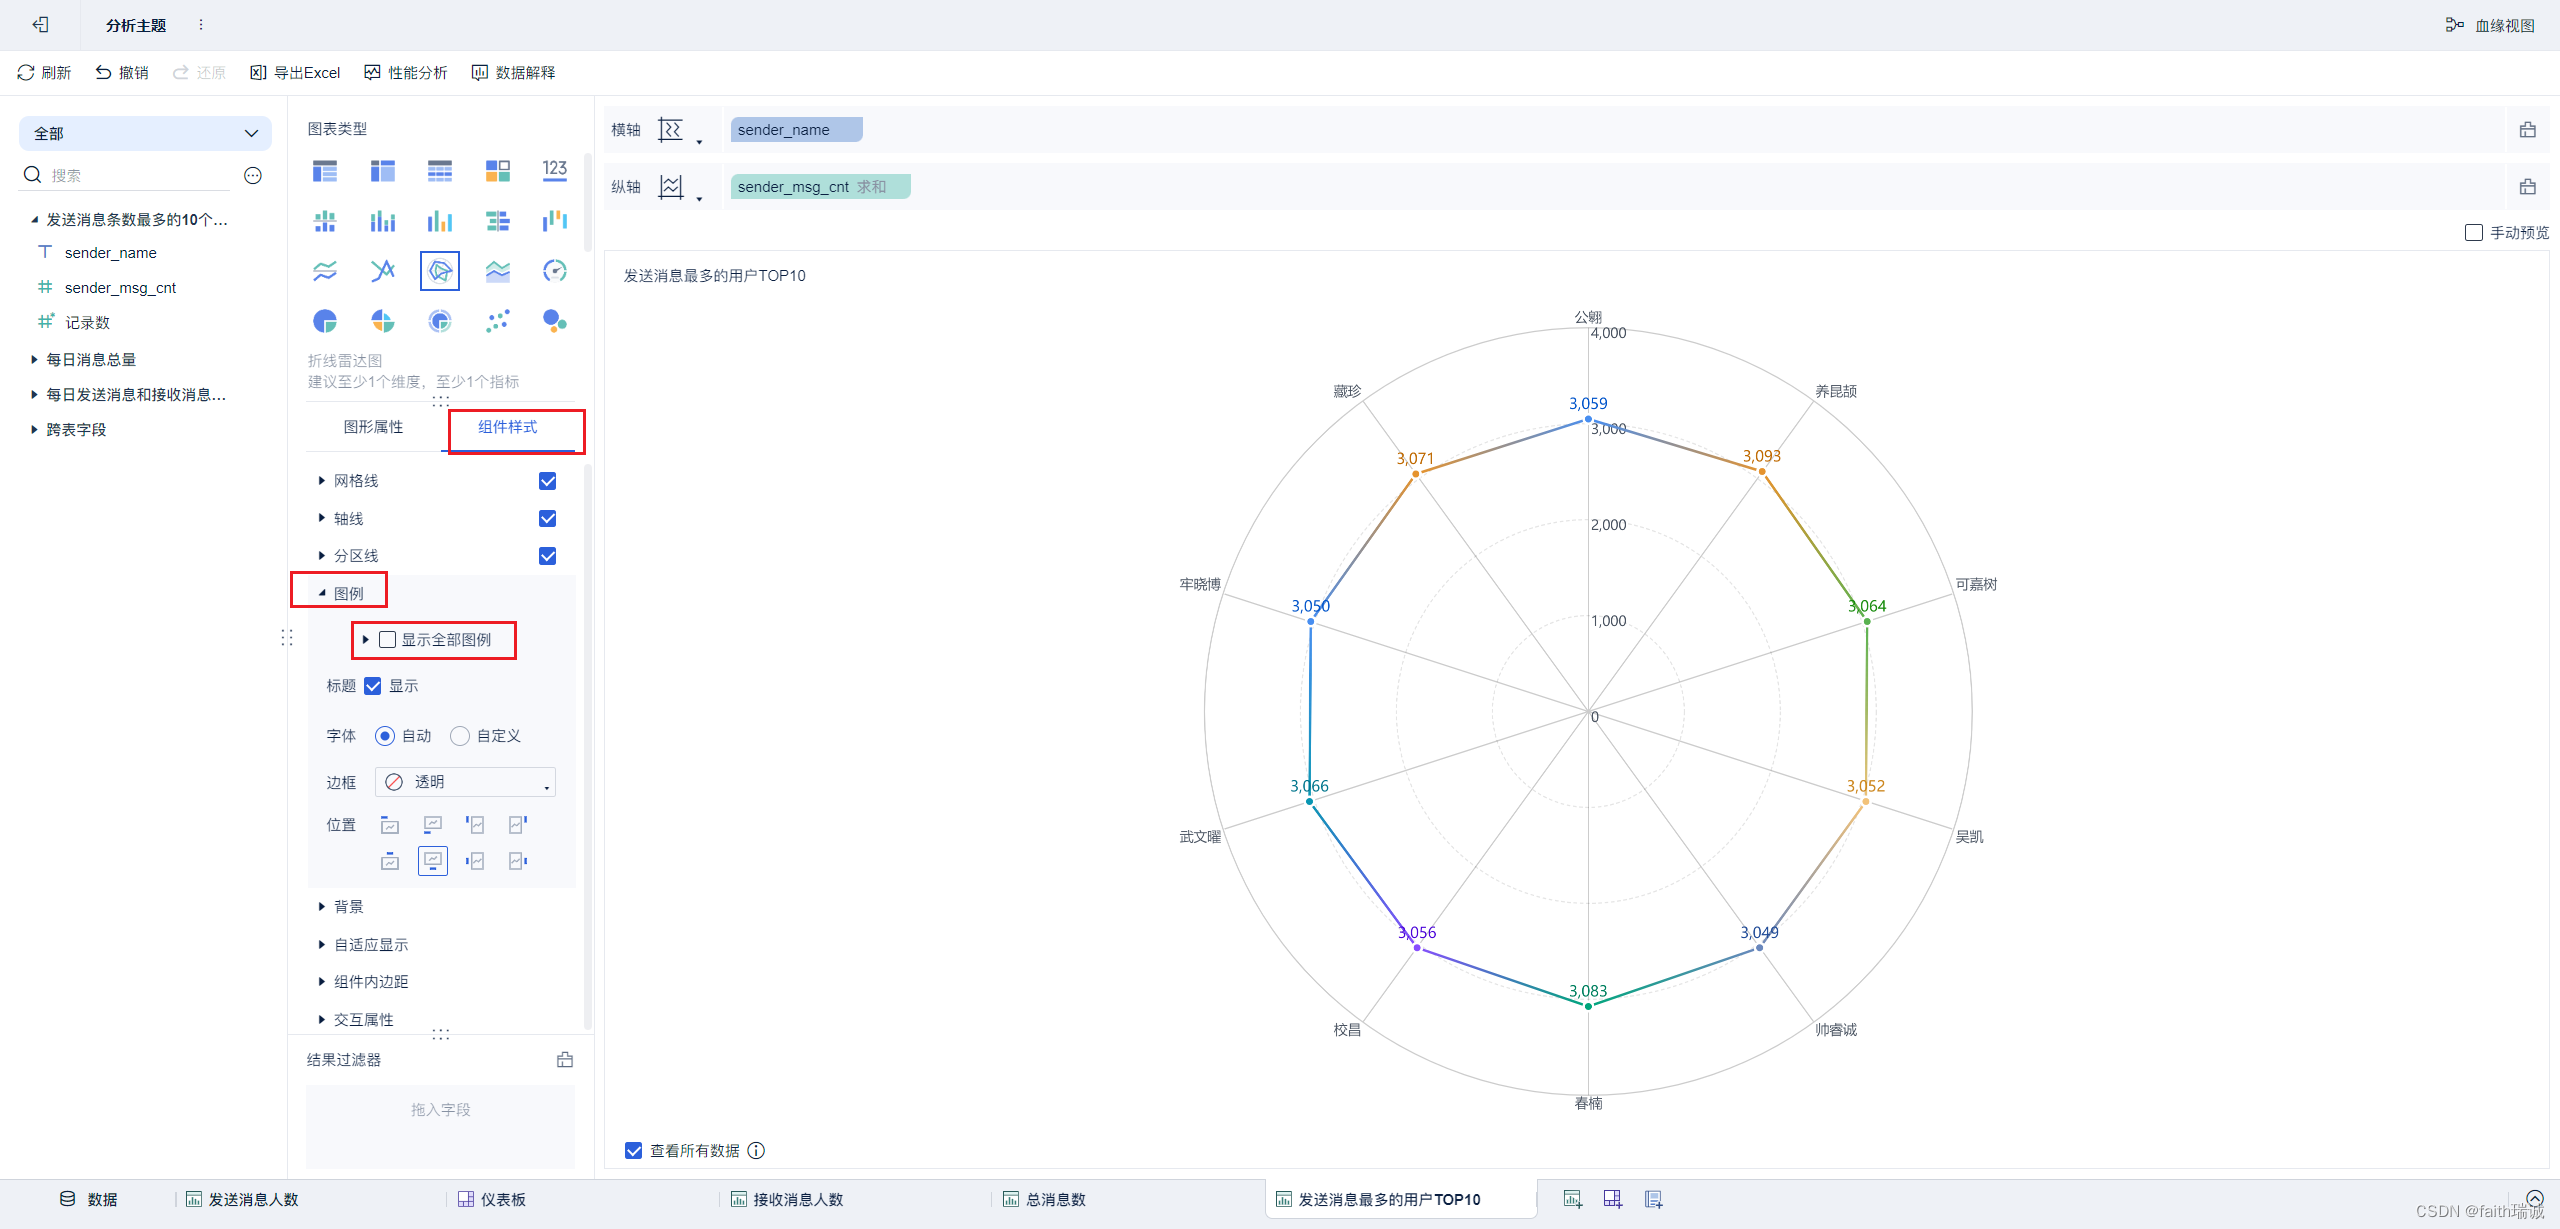
Task: Expand the daily message total dataset
Action: (90, 360)
